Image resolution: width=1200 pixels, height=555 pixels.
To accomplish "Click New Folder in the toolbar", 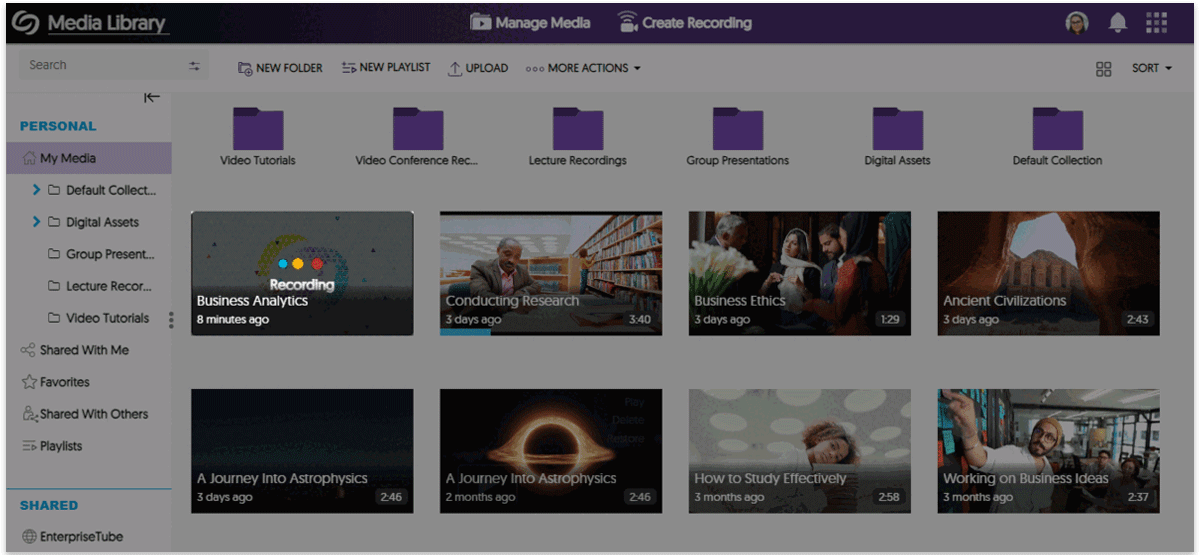I will pos(280,68).
